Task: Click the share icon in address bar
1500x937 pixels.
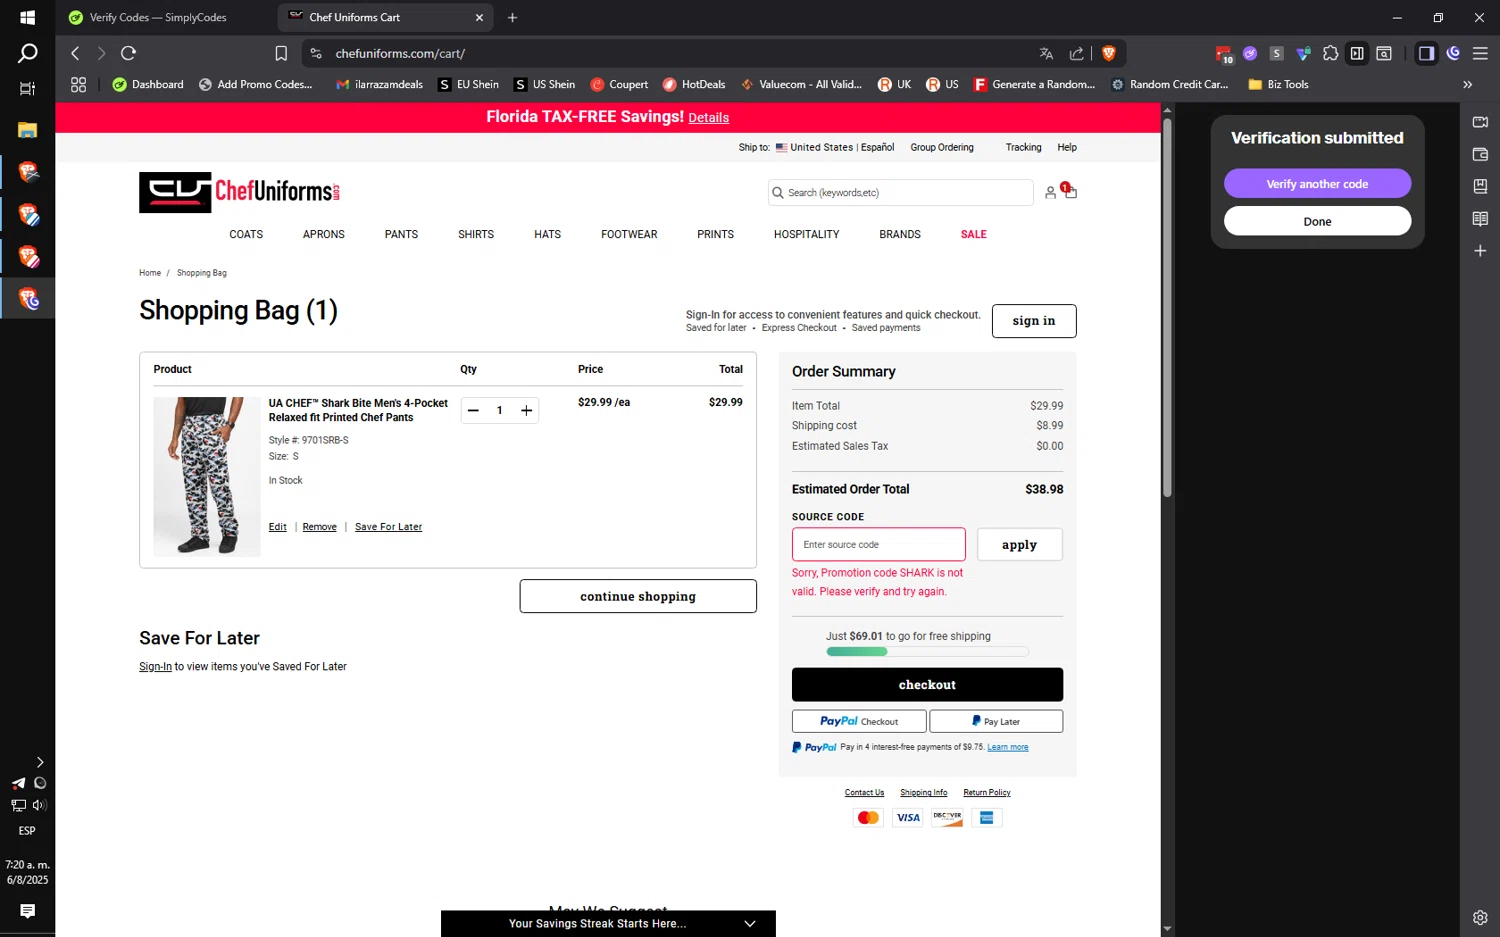Action: point(1076,53)
